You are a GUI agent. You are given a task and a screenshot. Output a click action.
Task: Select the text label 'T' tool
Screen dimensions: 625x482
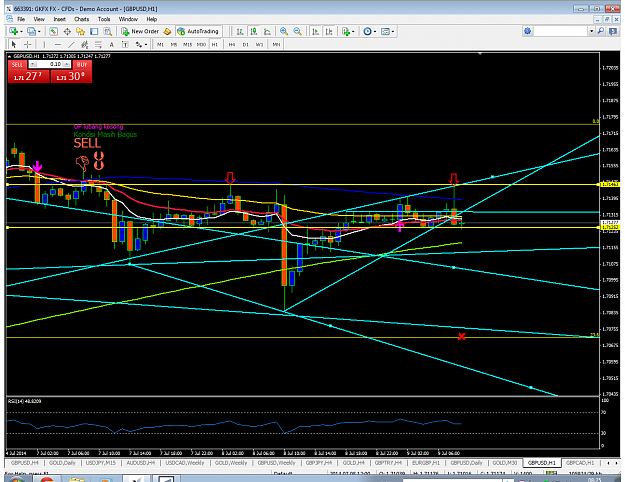click(x=125, y=44)
